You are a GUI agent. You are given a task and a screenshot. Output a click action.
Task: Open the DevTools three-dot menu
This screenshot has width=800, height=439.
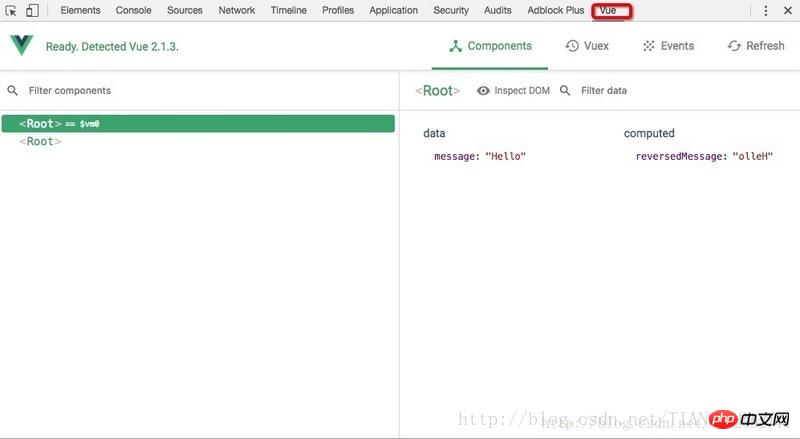coord(765,10)
